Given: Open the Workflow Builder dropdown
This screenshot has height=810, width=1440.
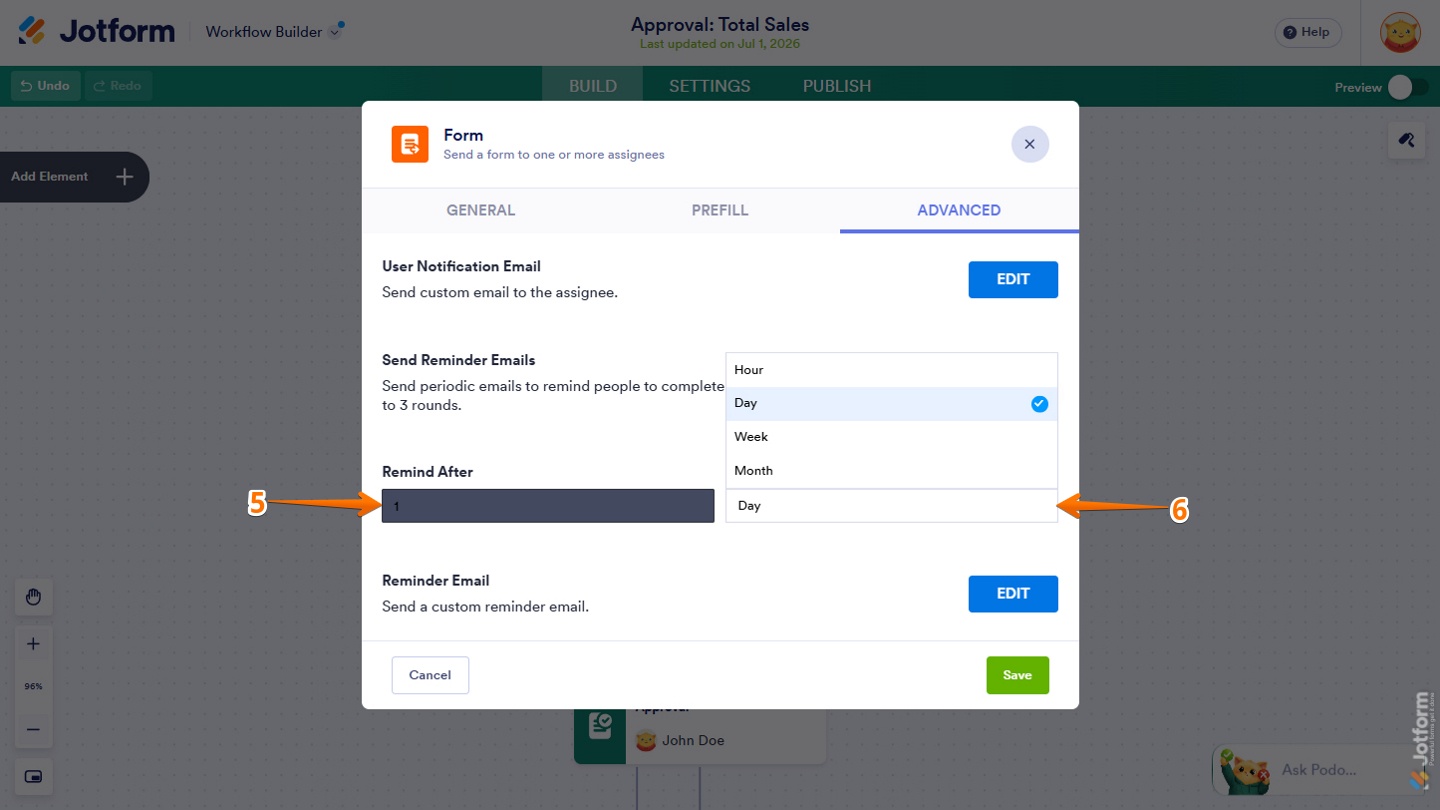Looking at the screenshot, I should pyautogui.click(x=274, y=31).
